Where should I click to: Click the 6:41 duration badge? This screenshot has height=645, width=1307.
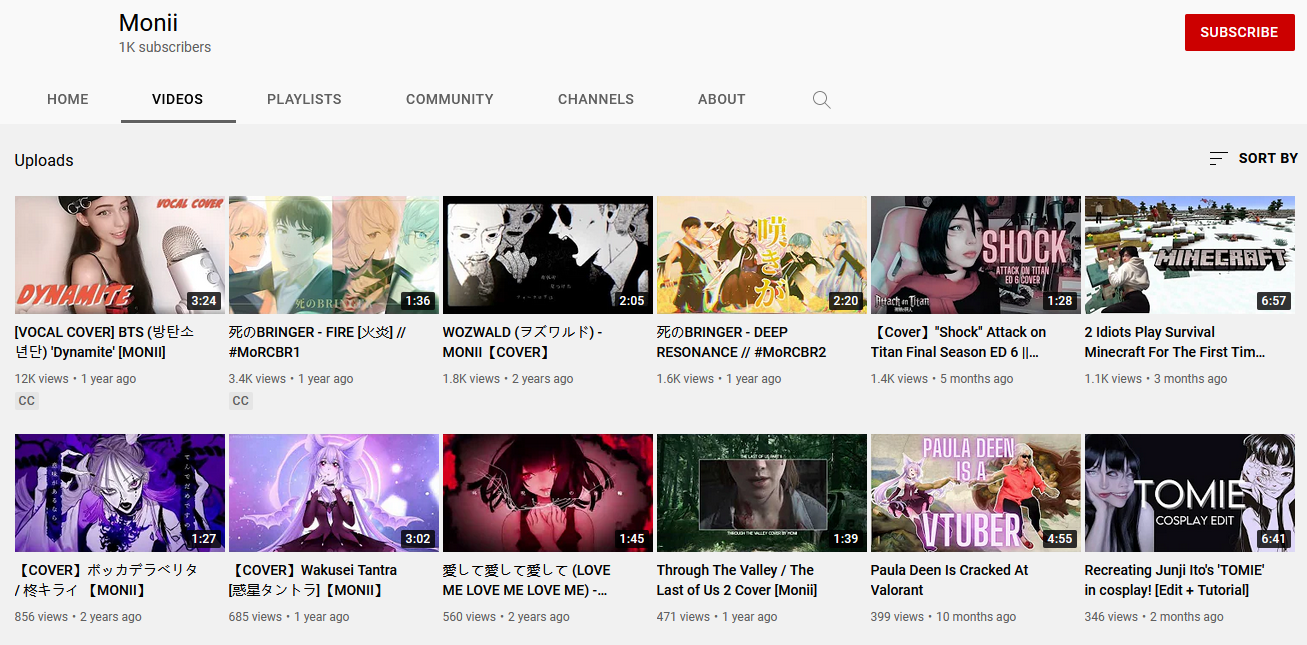click(x=1273, y=539)
